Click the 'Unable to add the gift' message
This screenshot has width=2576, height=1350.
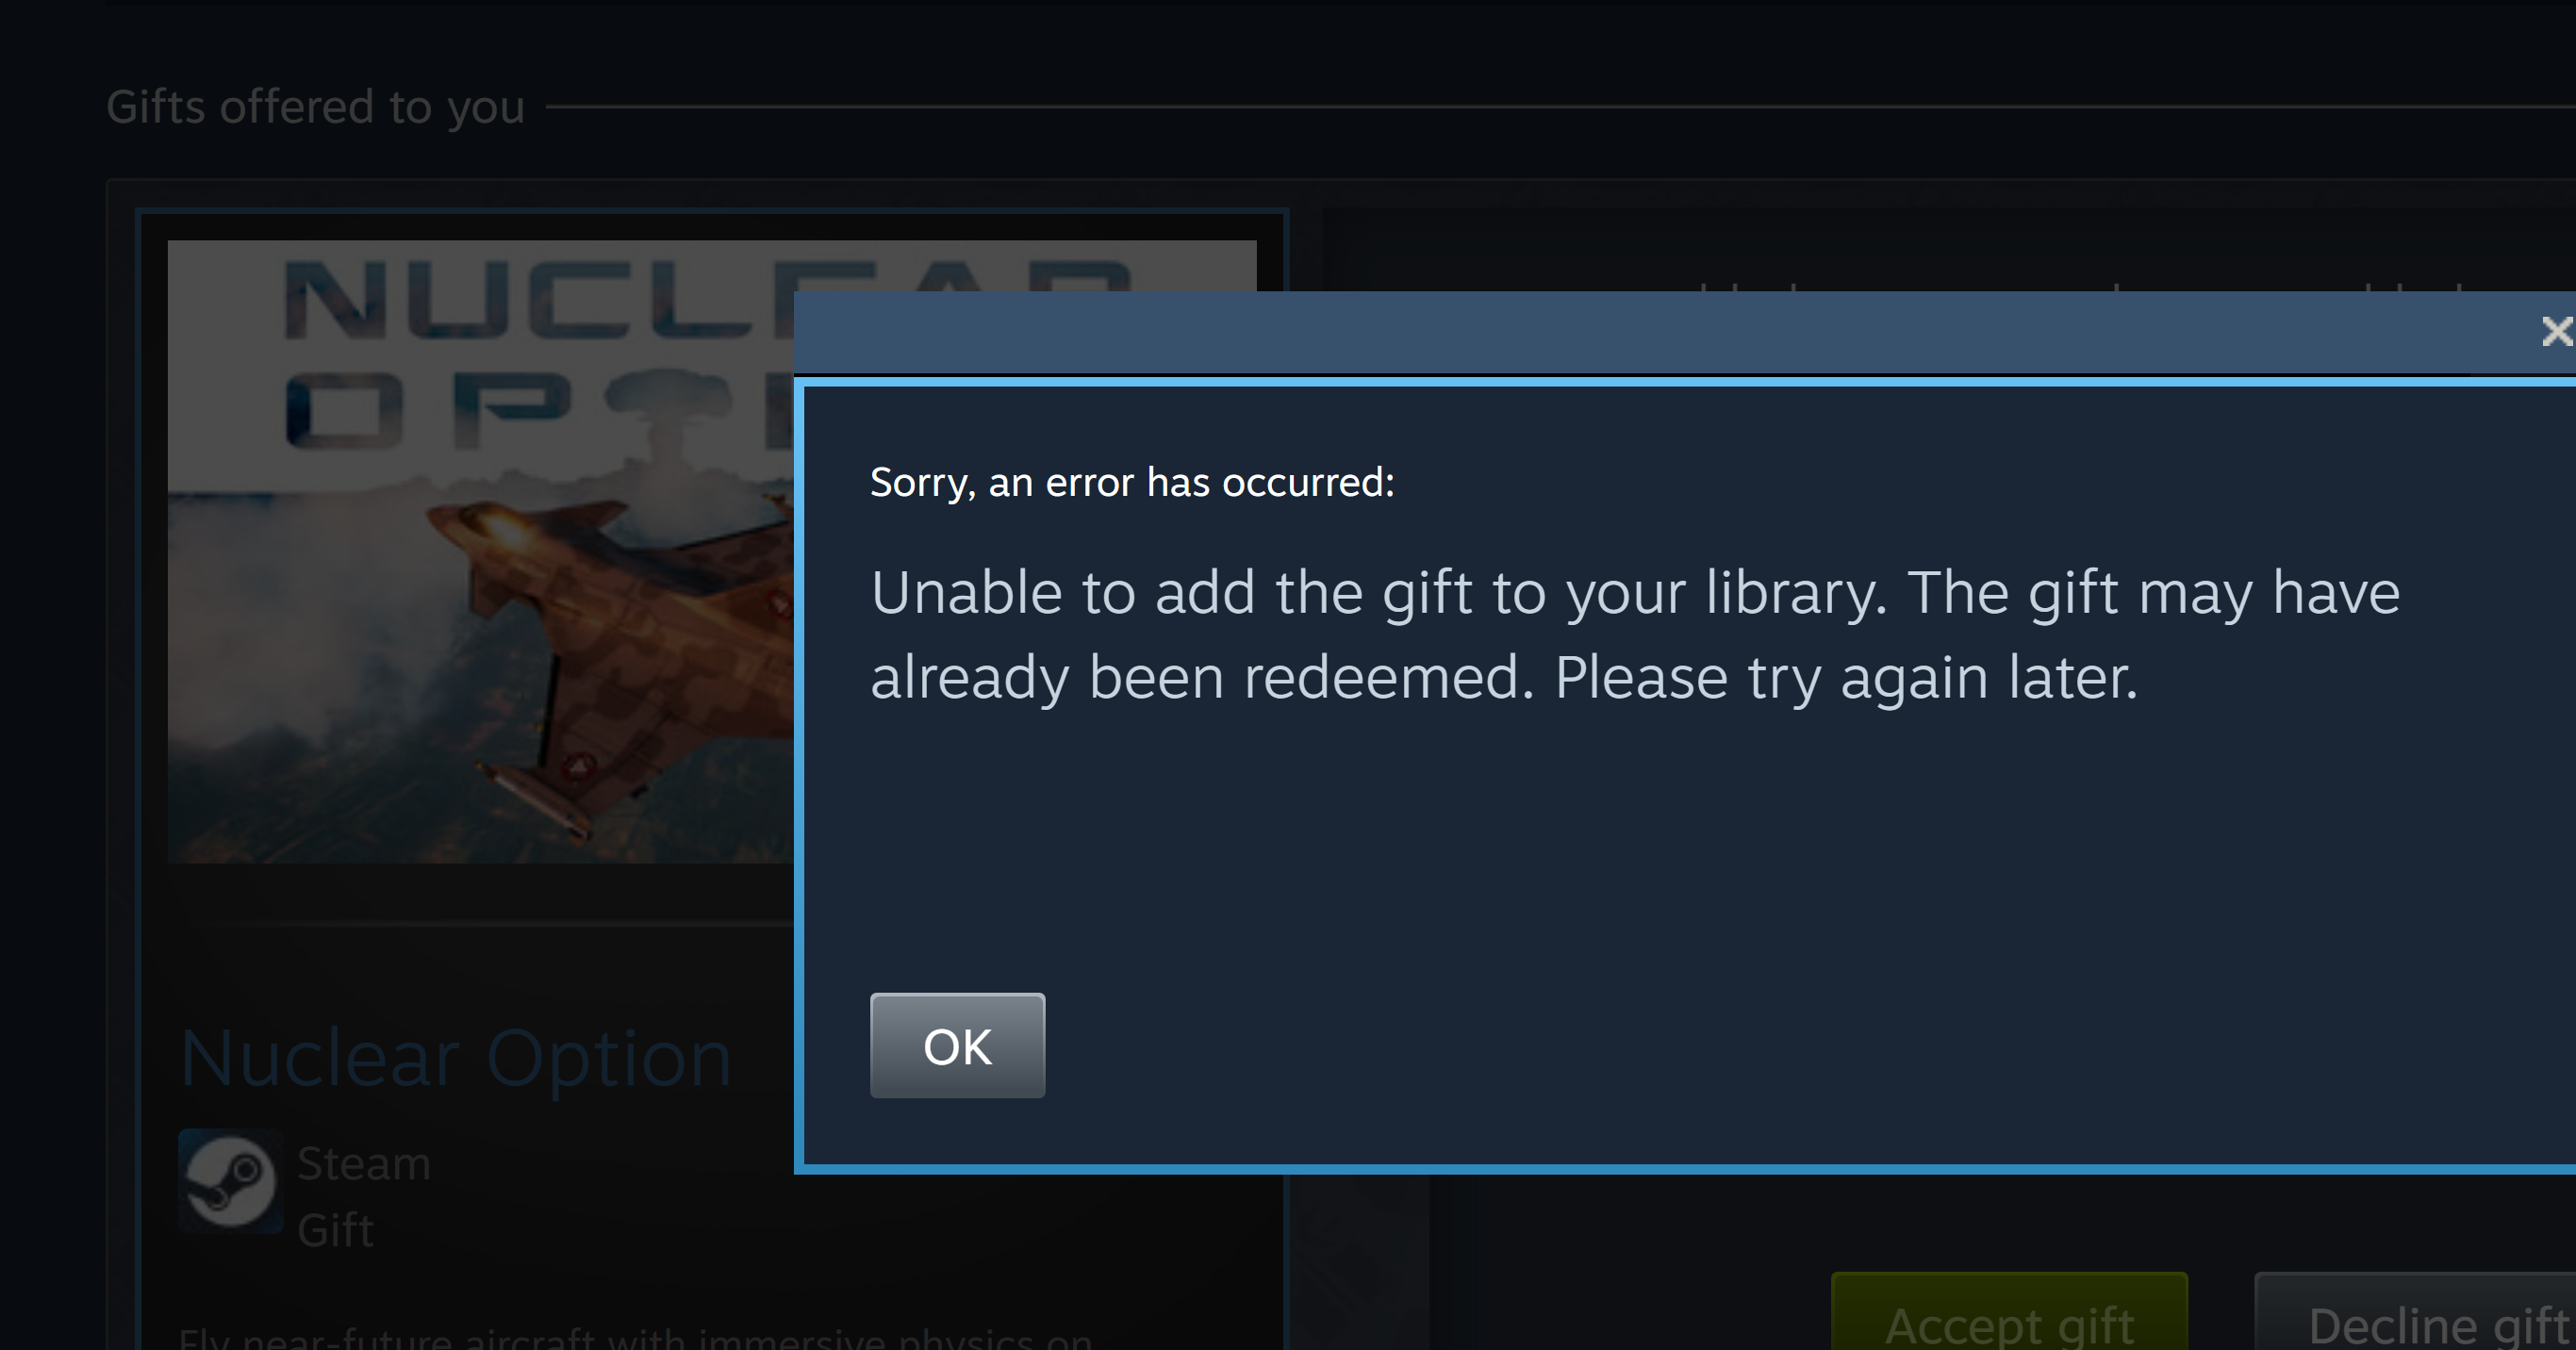1635,593
